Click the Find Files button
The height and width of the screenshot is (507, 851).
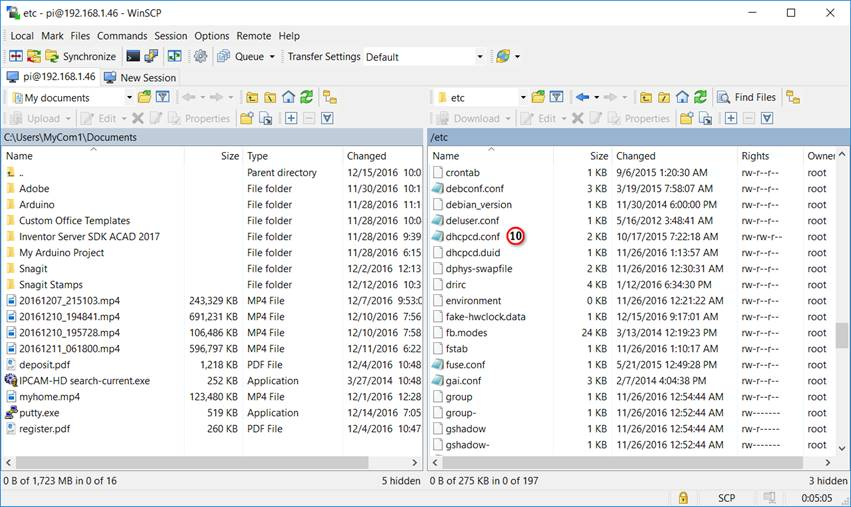747,97
